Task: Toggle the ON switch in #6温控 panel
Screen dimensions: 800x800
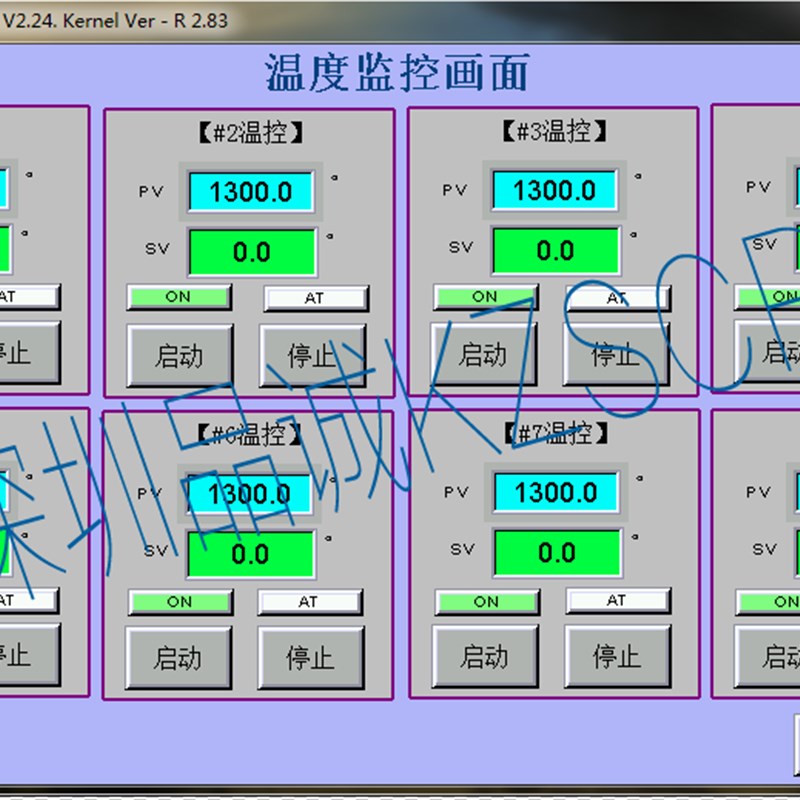Action: click(180, 602)
